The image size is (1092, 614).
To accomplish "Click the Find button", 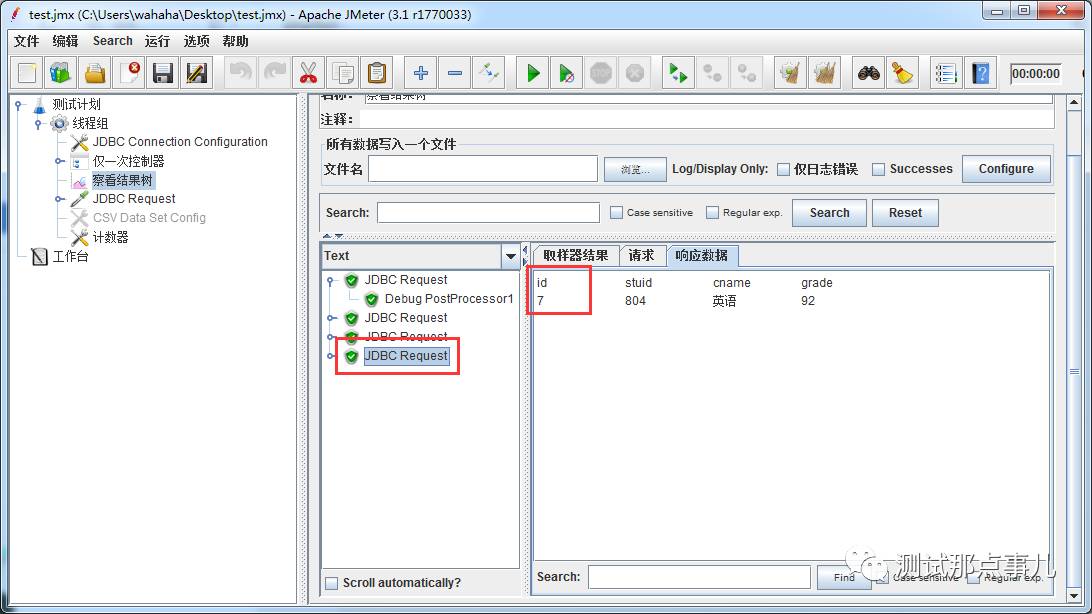I will [843, 577].
